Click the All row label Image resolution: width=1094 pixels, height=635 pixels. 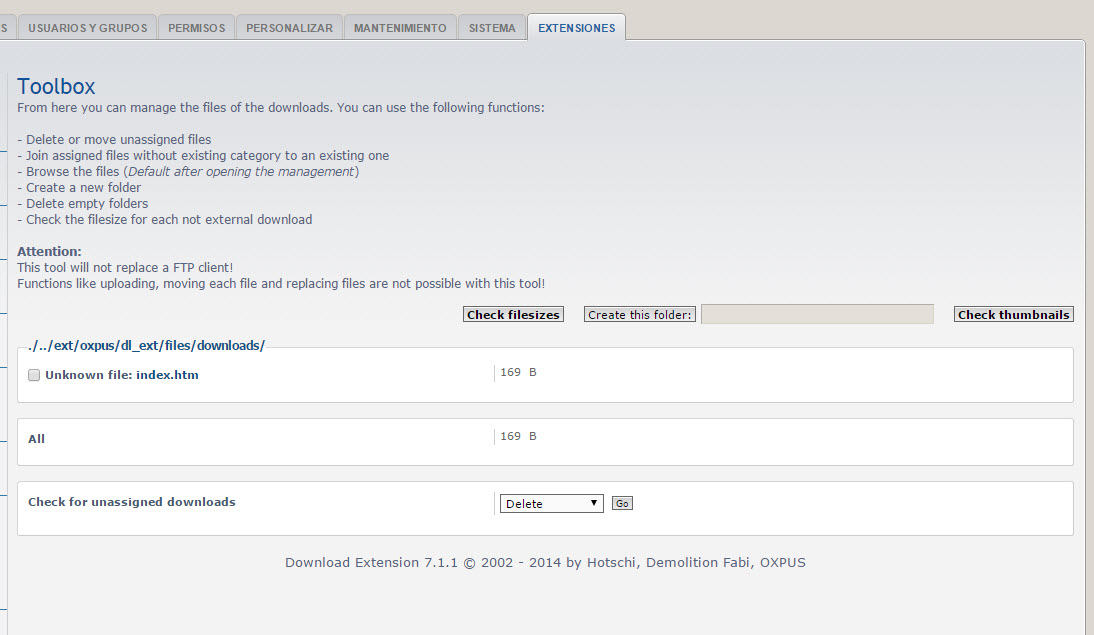coord(36,439)
